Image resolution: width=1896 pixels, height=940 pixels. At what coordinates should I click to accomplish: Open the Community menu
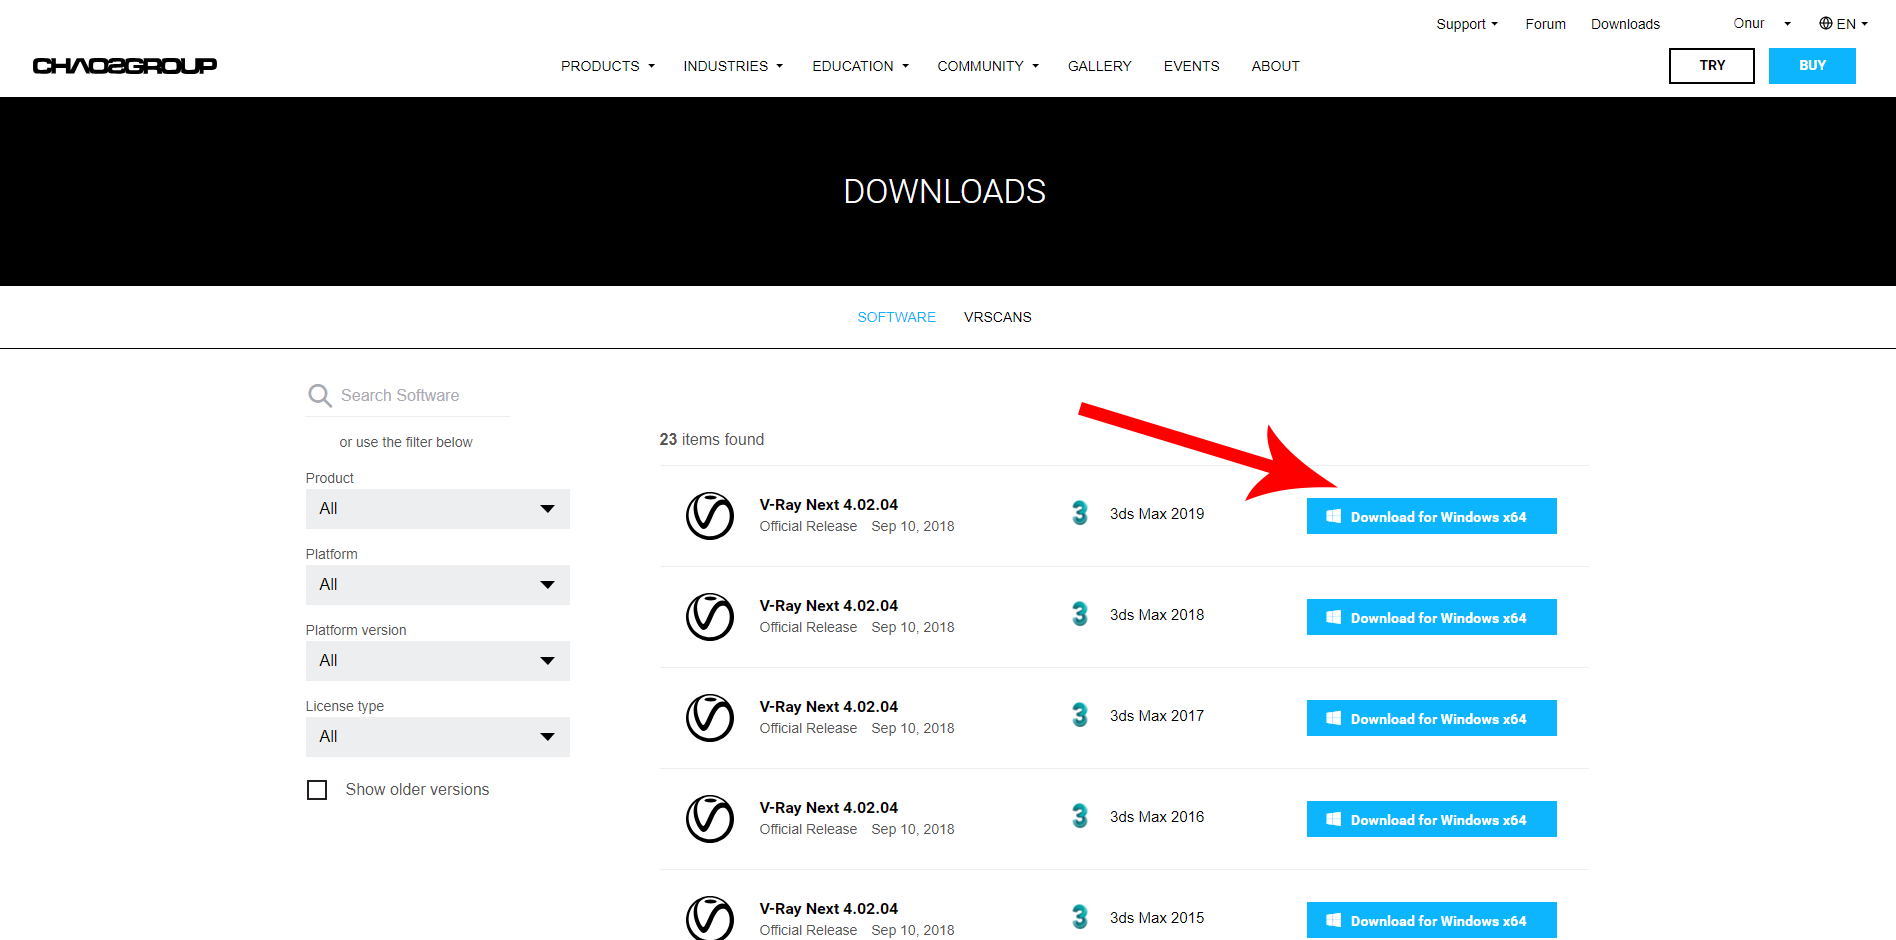pyautogui.click(x=988, y=66)
